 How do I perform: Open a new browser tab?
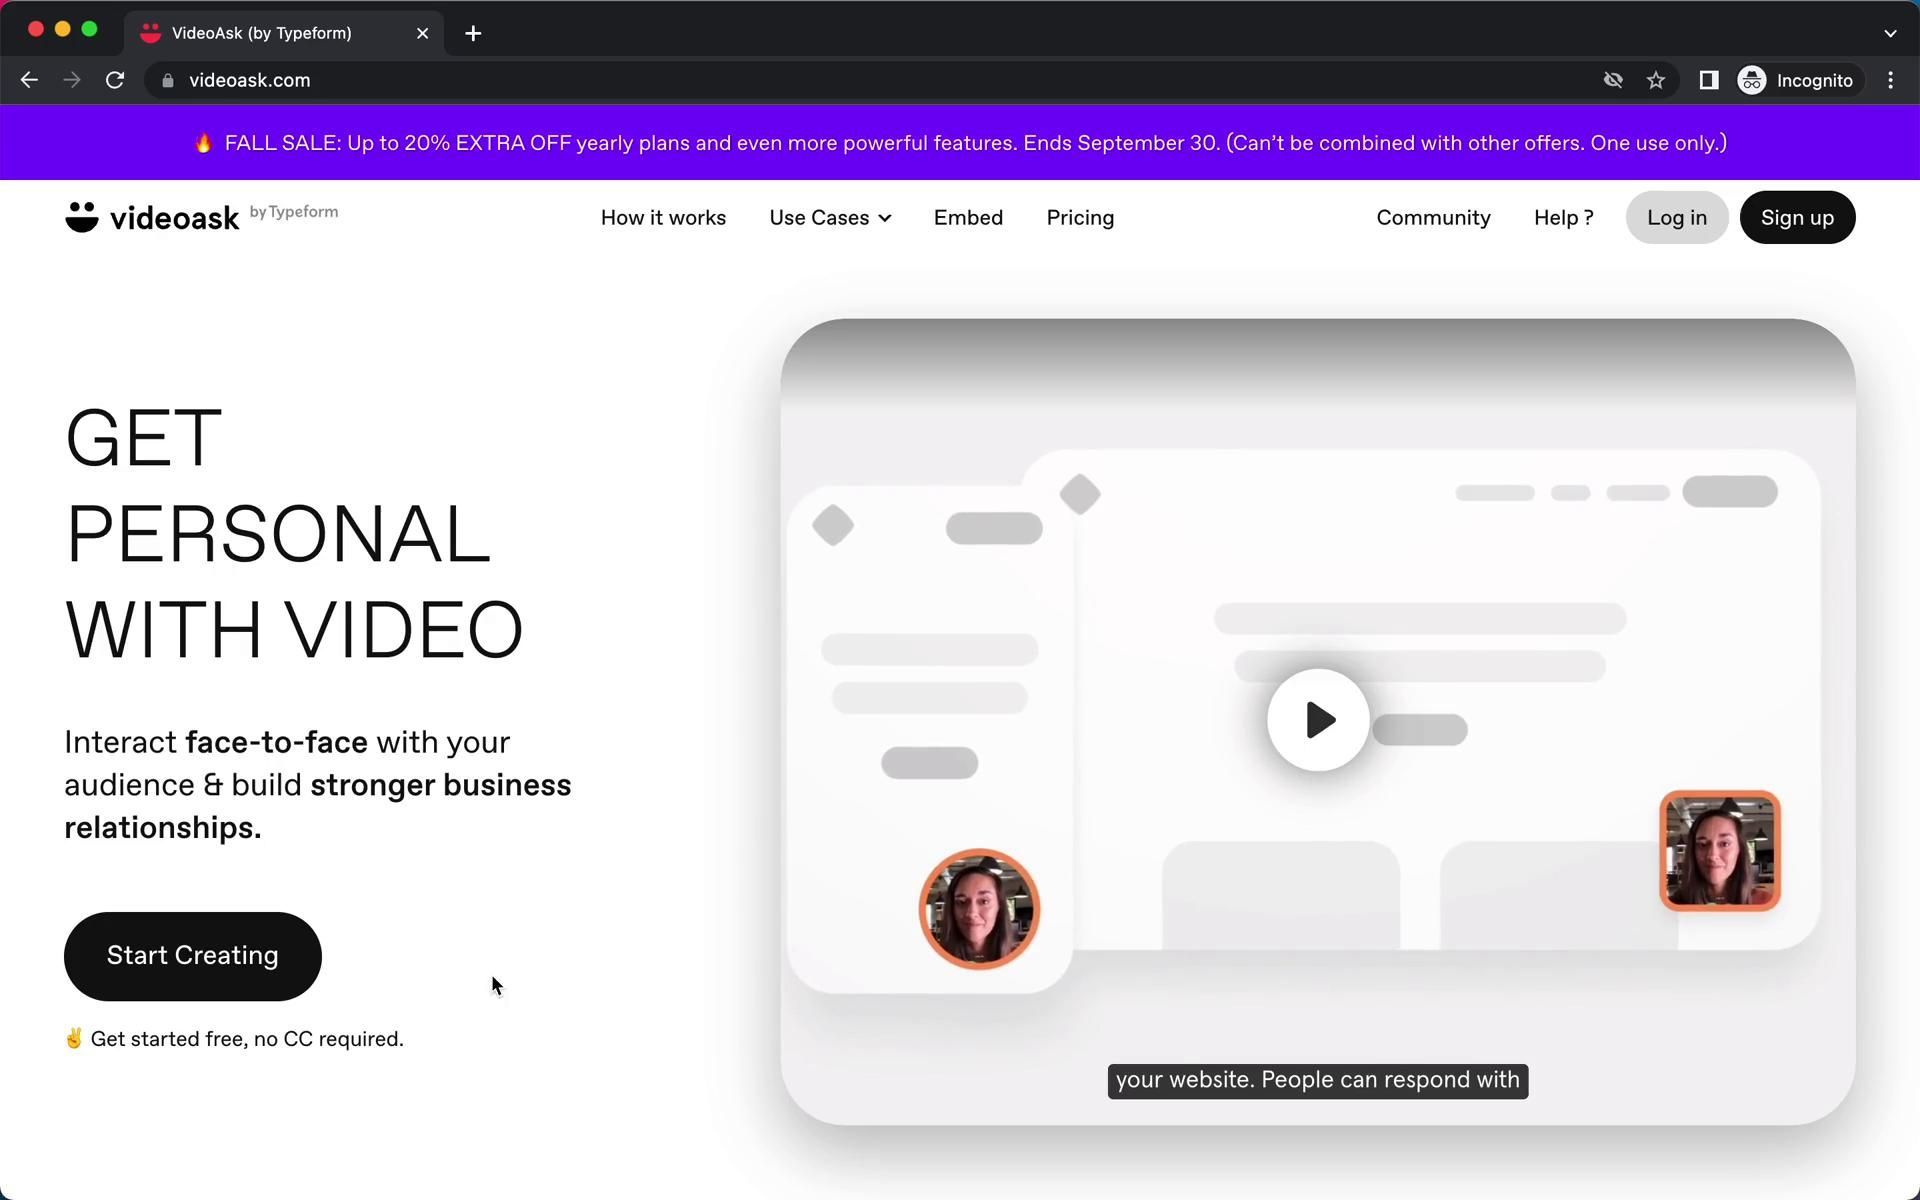(473, 33)
